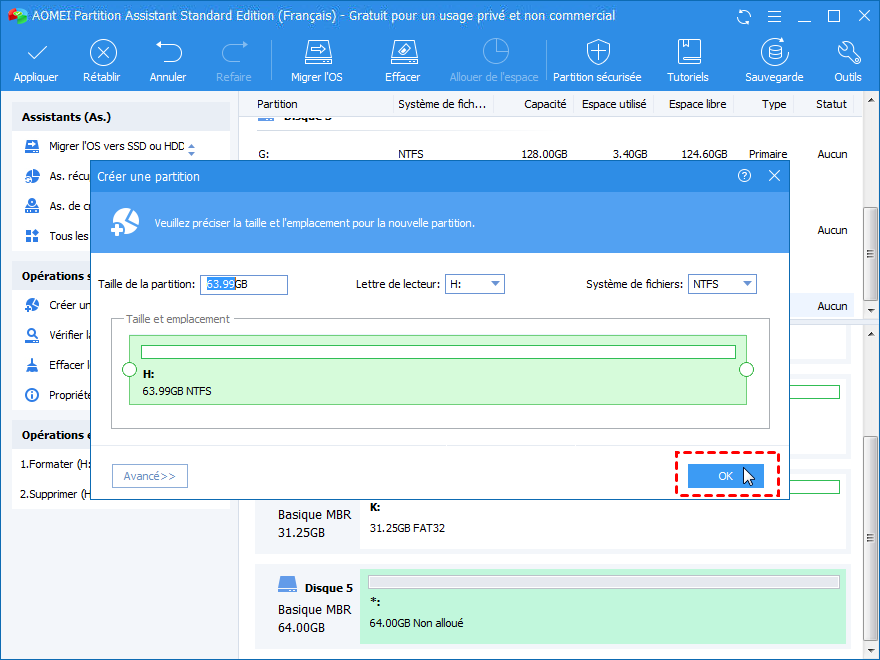
Task: Click the Capacité column header
Action: (x=545, y=104)
